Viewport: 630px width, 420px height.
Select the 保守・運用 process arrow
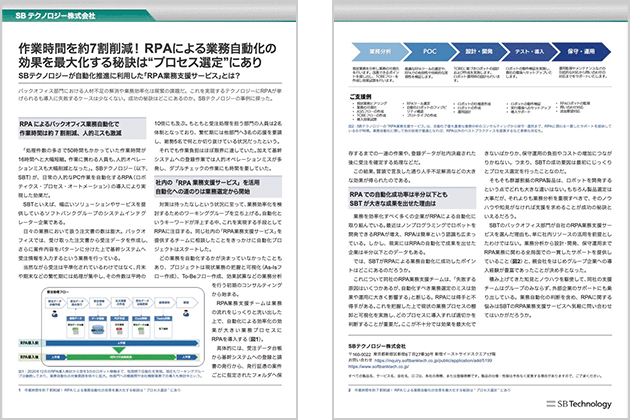(581, 52)
